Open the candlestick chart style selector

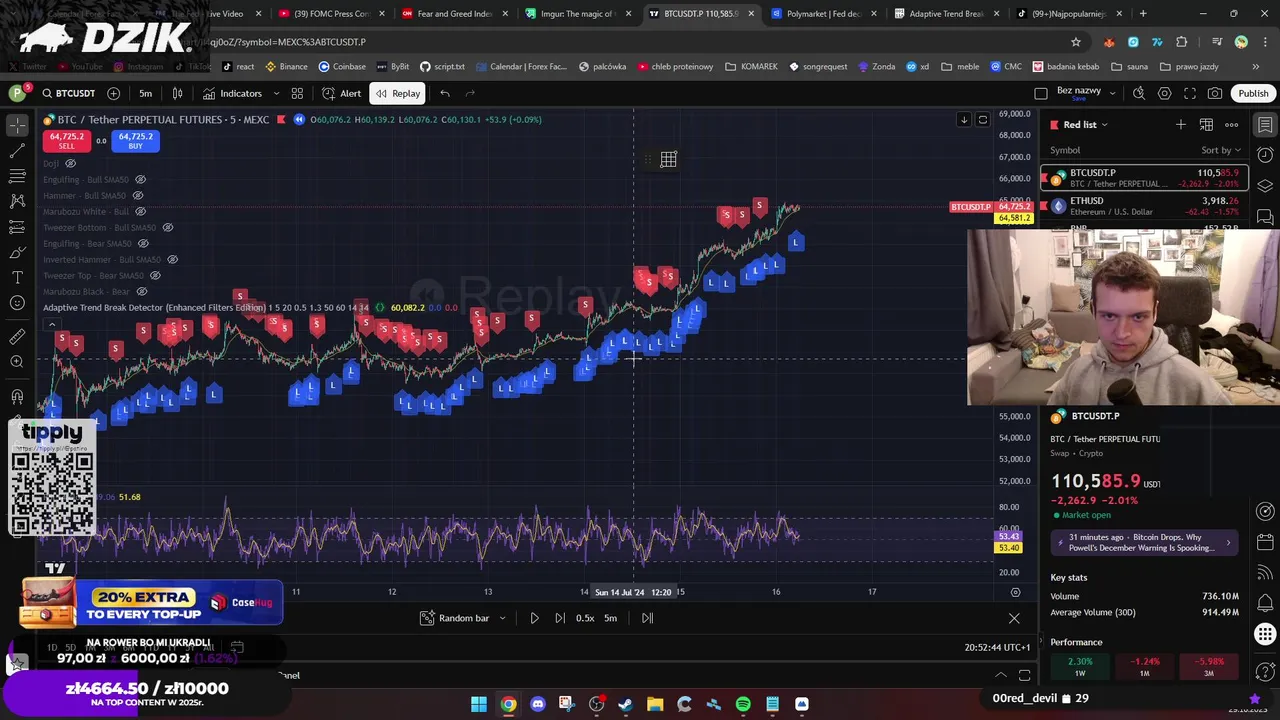click(x=177, y=93)
